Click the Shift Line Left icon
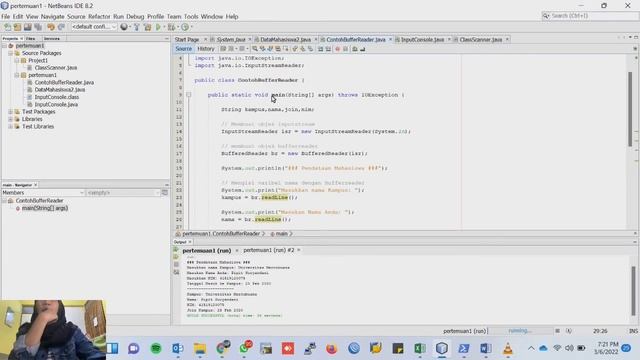 coord(320,49)
